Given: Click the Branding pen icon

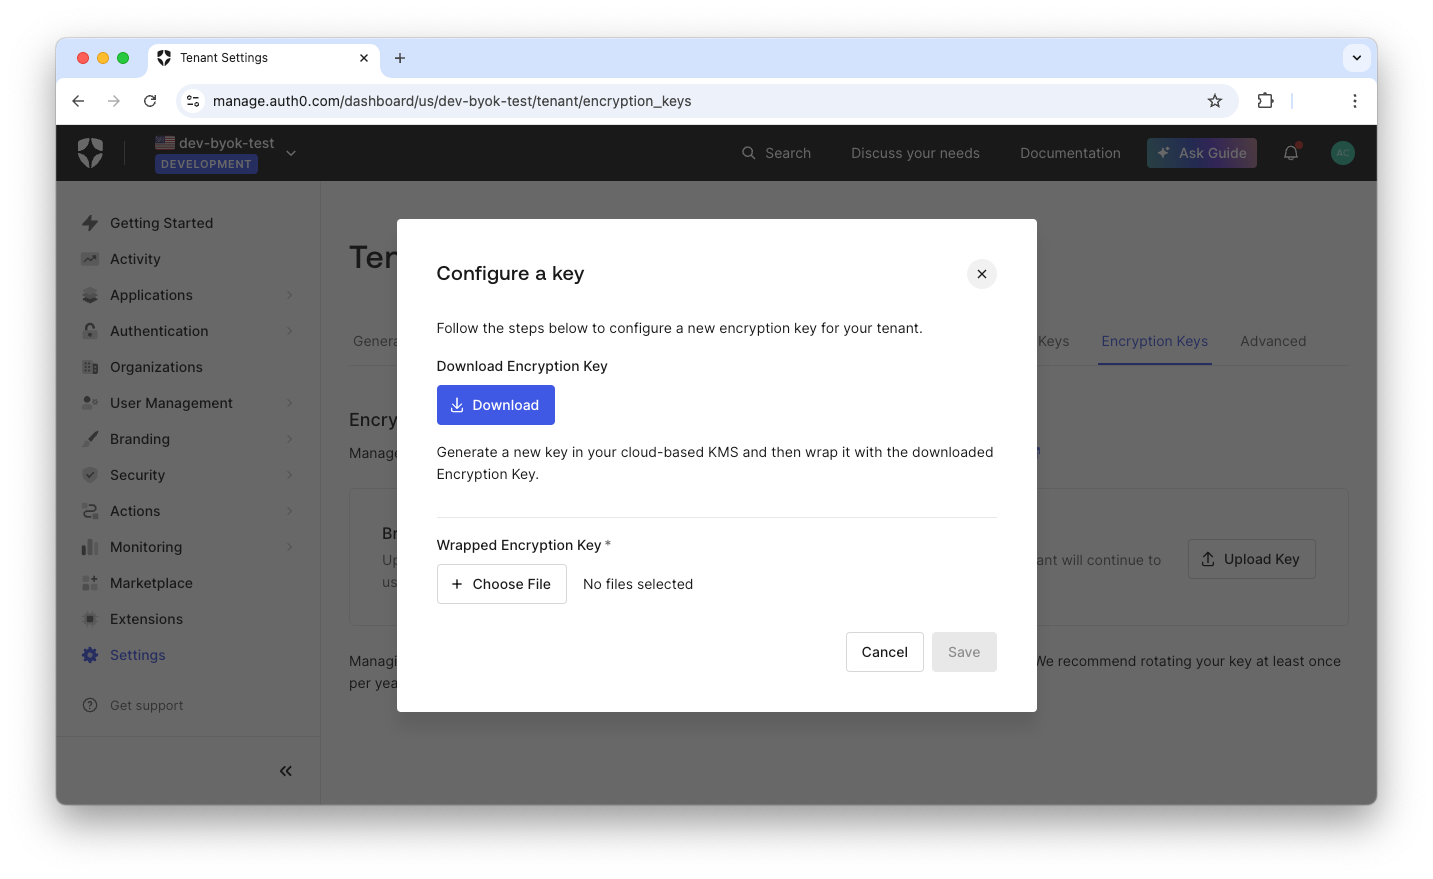Looking at the screenshot, I should (90, 439).
